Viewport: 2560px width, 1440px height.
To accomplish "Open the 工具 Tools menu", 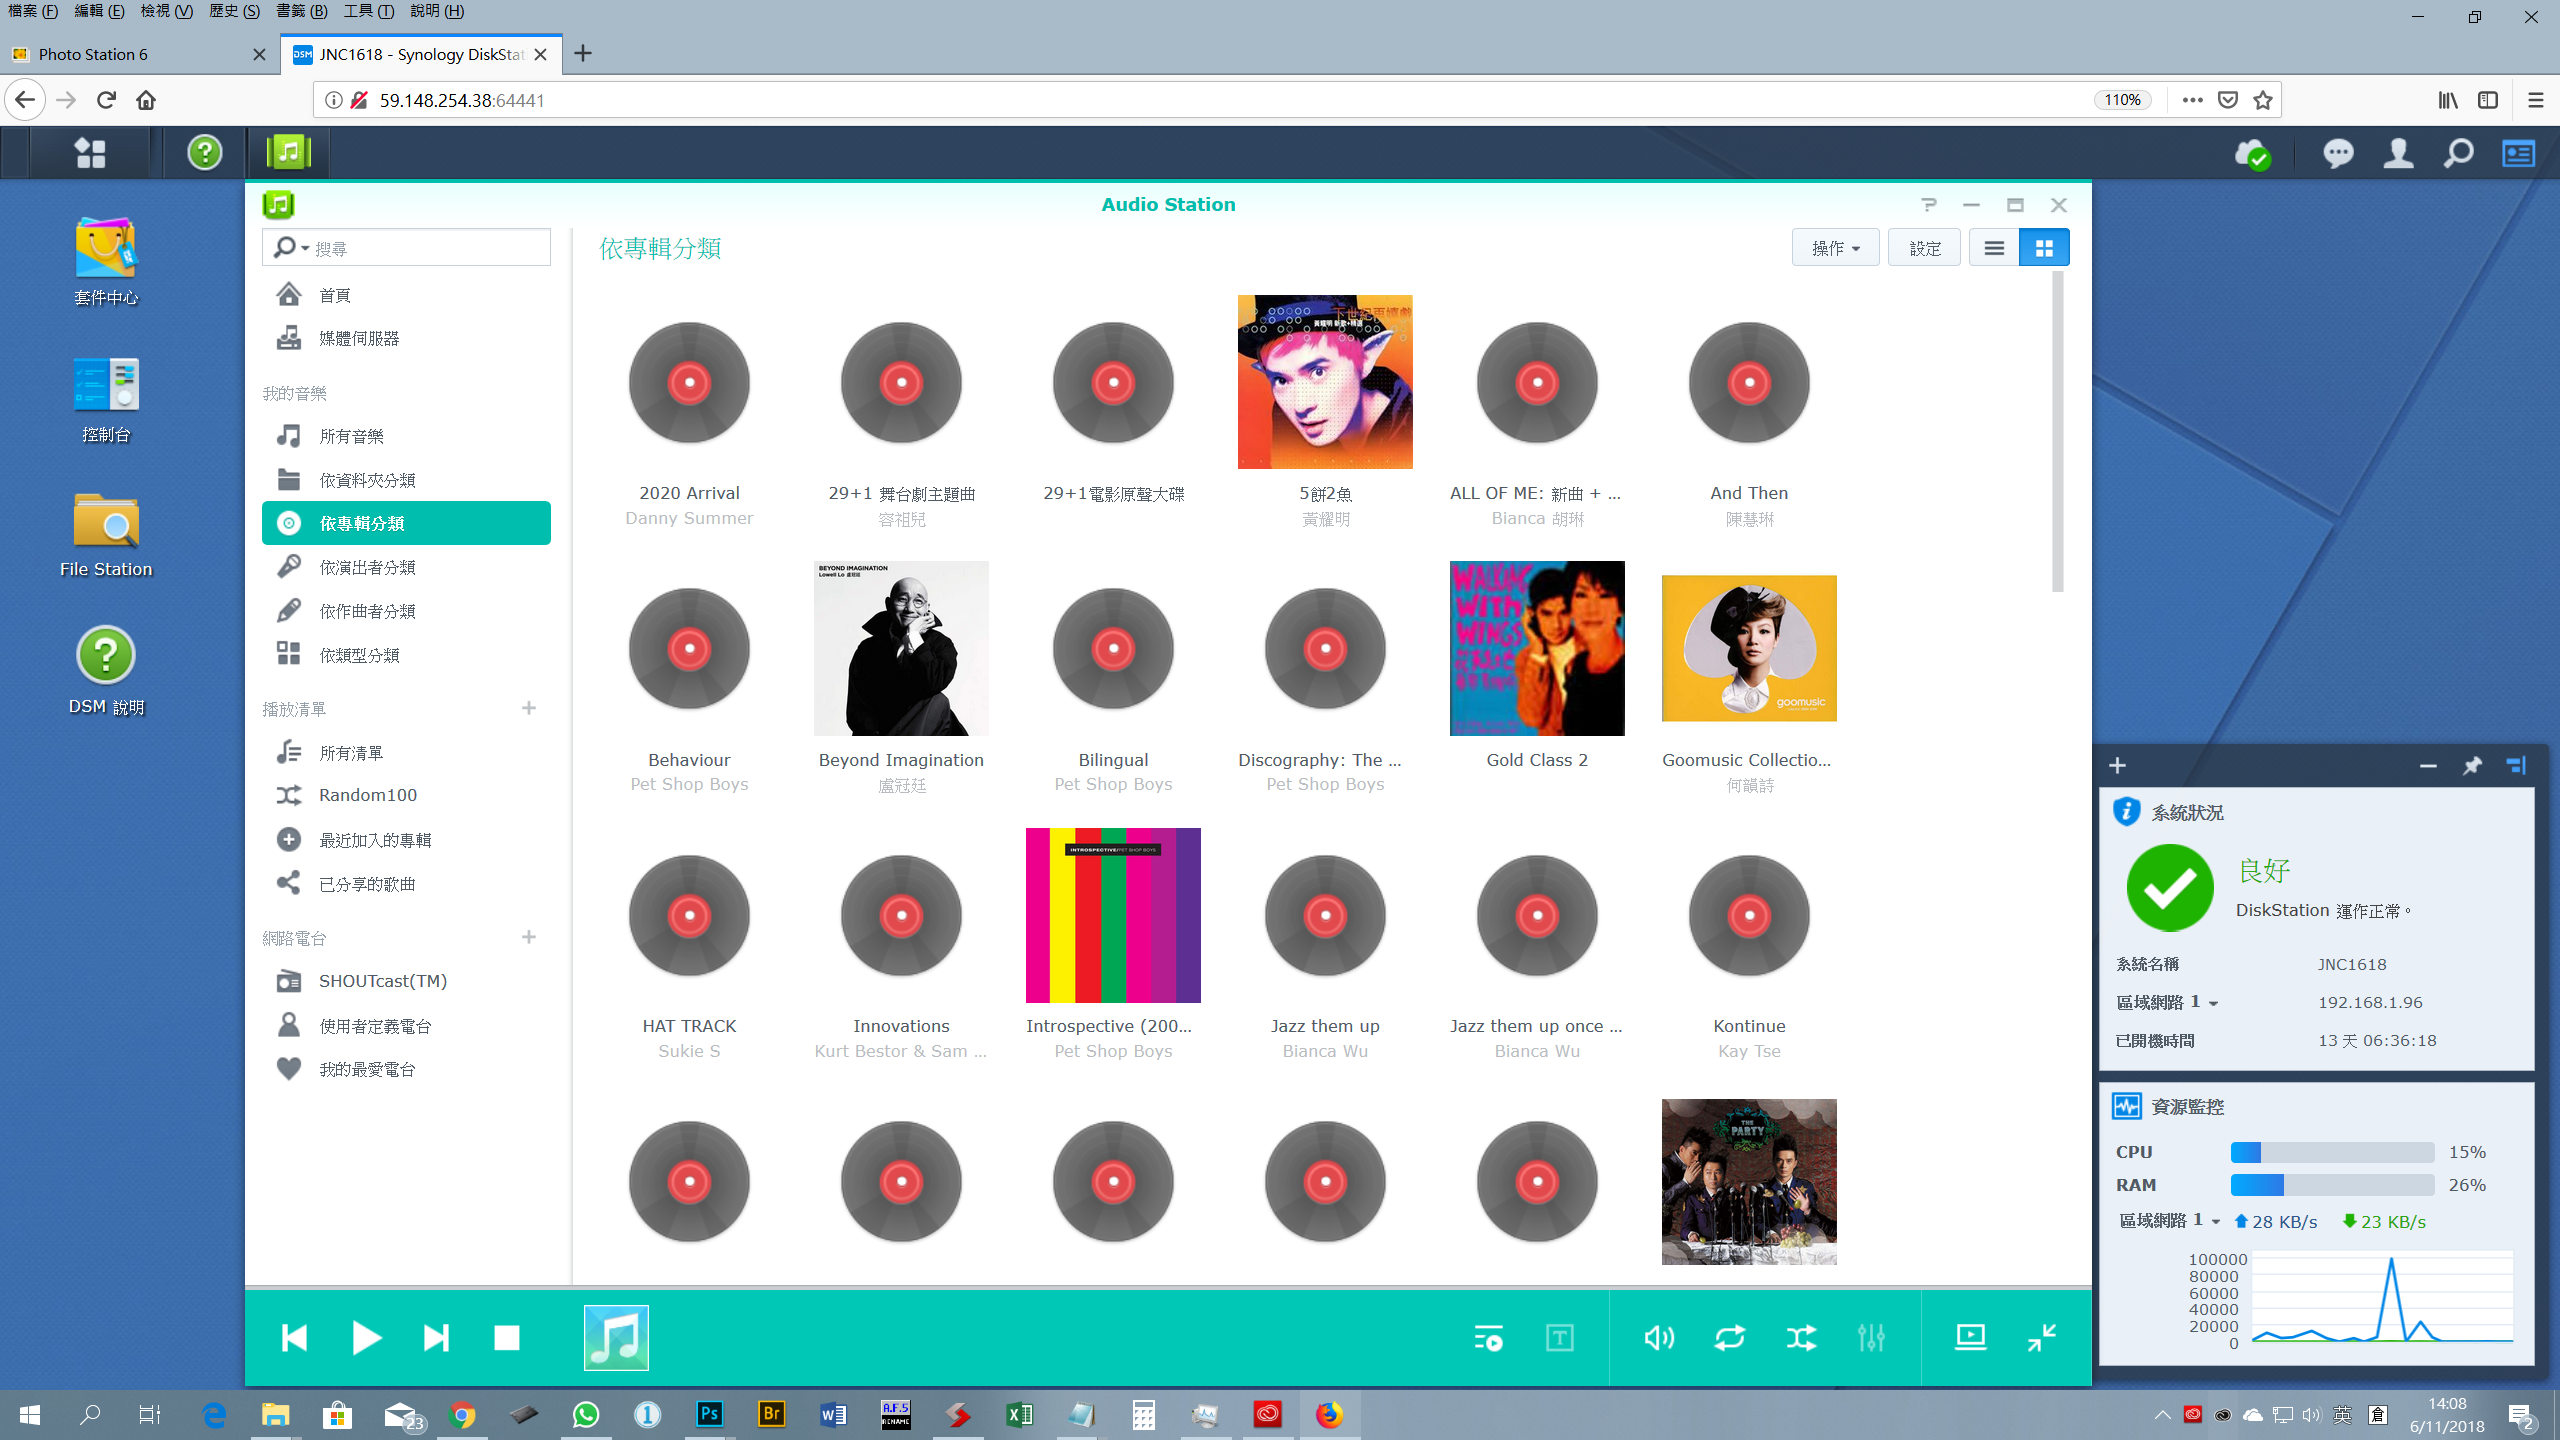I will pyautogui.click(x=369, y=11).
